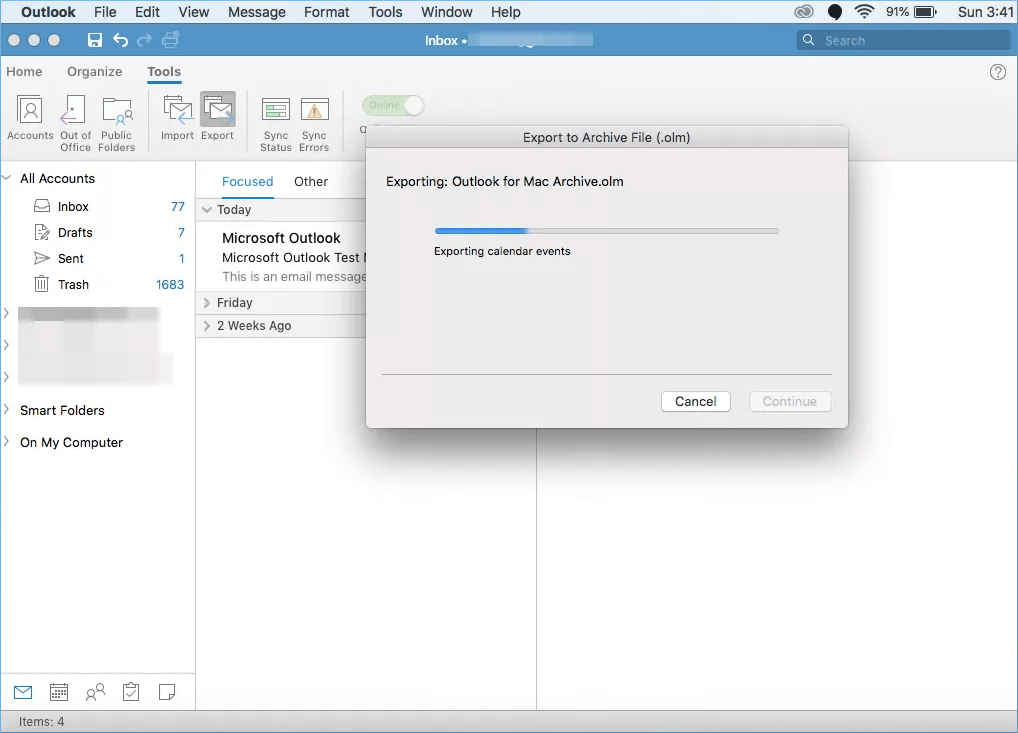Open Public Folders
Viewport: 1018px width, 733px height.
tap(117, 123)
